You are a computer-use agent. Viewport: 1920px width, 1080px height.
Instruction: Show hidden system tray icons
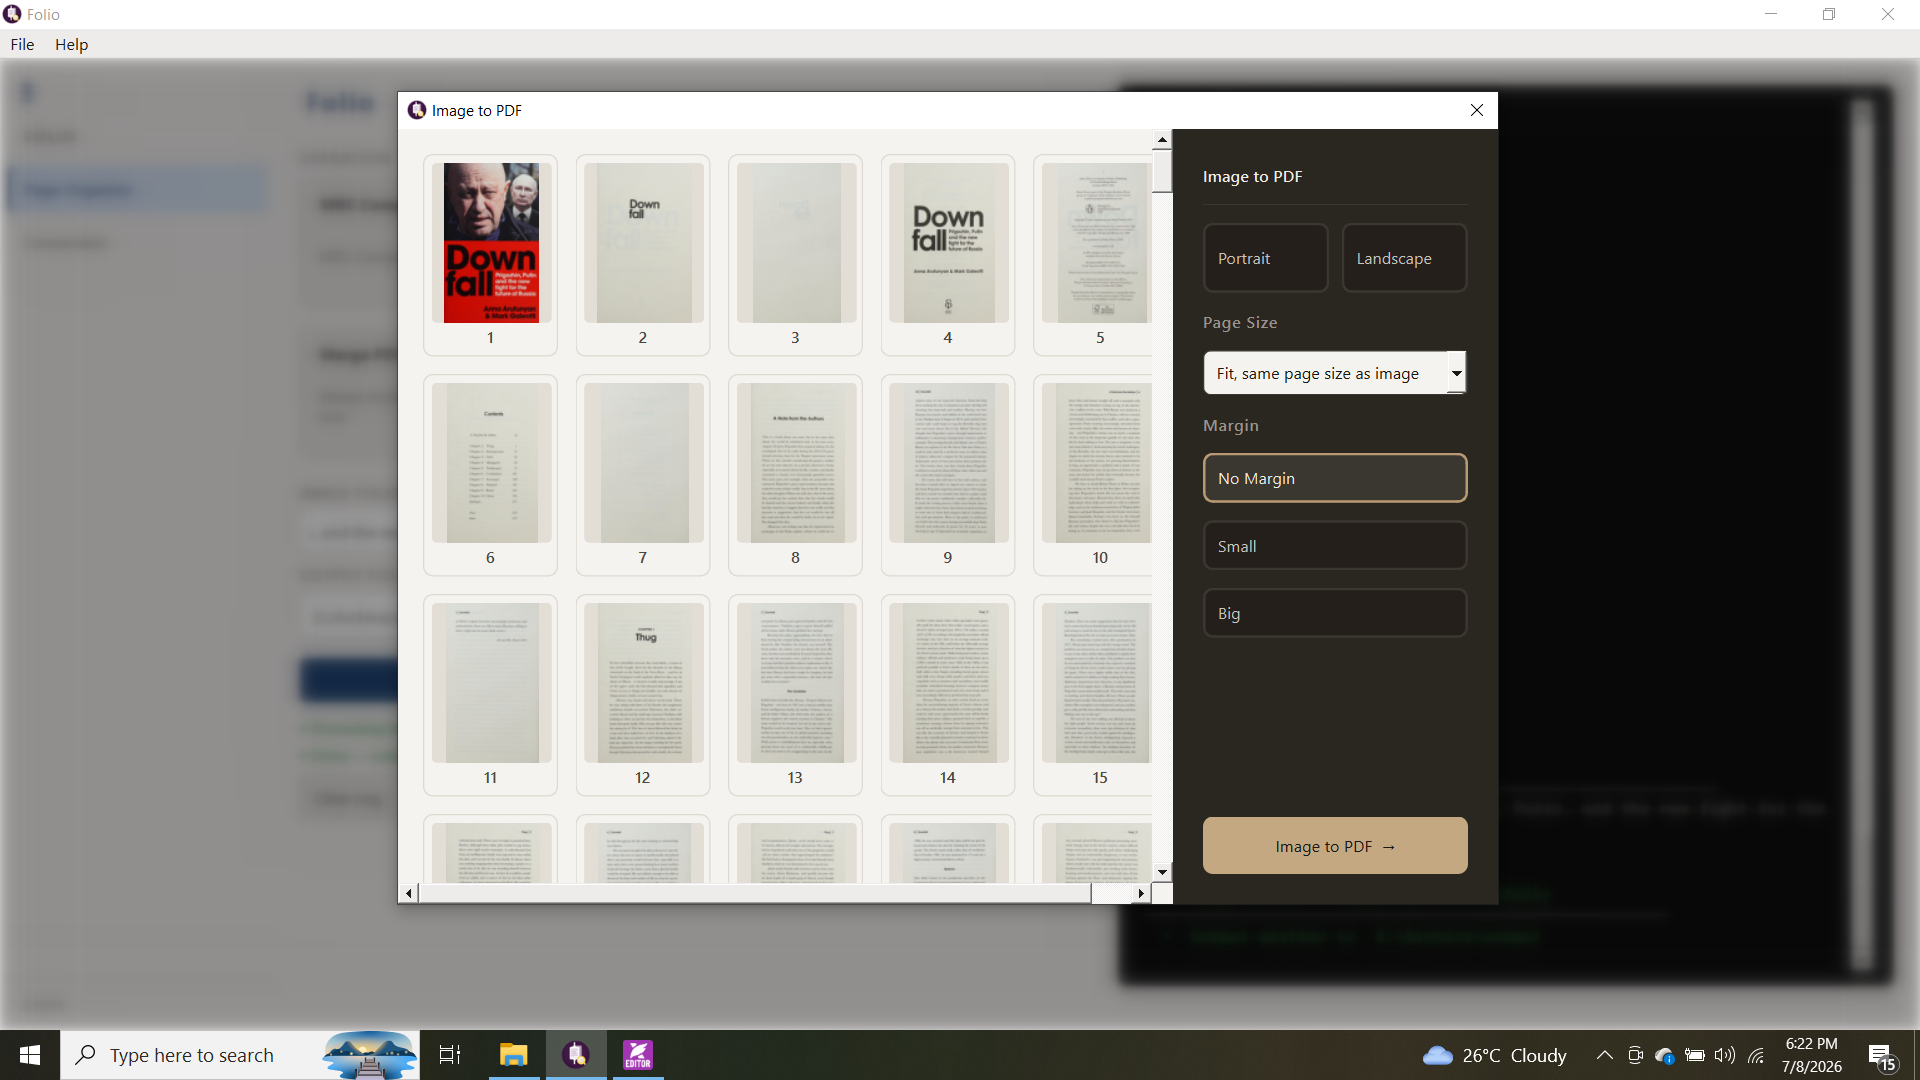(x=1604, y=1055)
